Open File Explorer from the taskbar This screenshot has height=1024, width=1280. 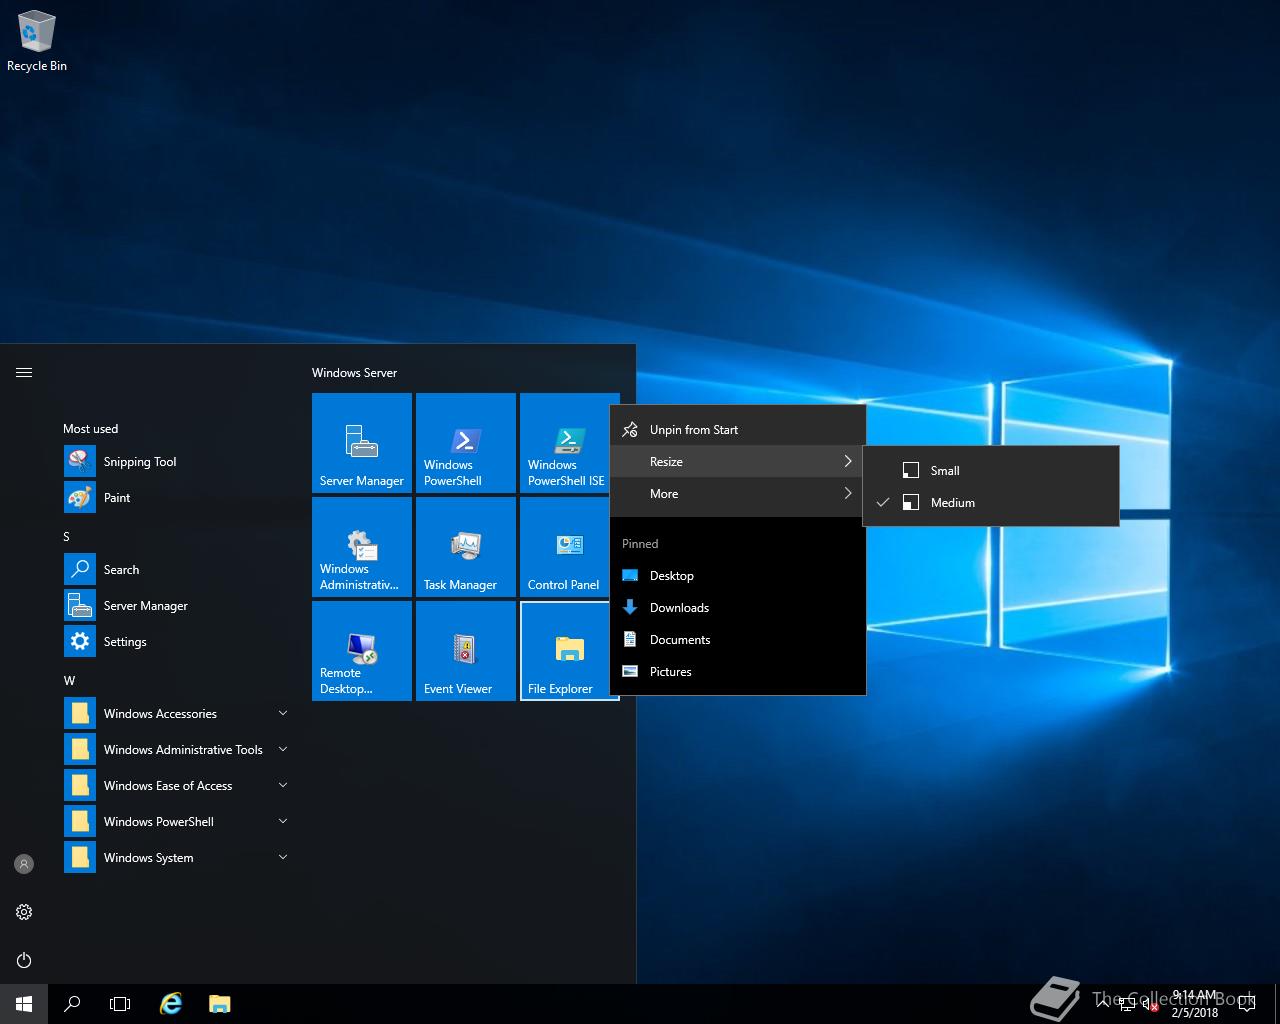(220, 1004)
